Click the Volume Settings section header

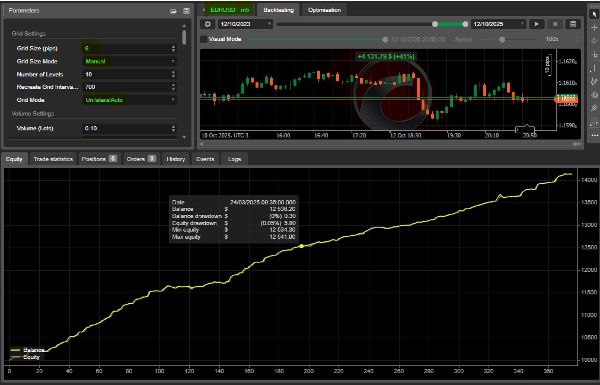pyautogui.click(x=33, y=114)
